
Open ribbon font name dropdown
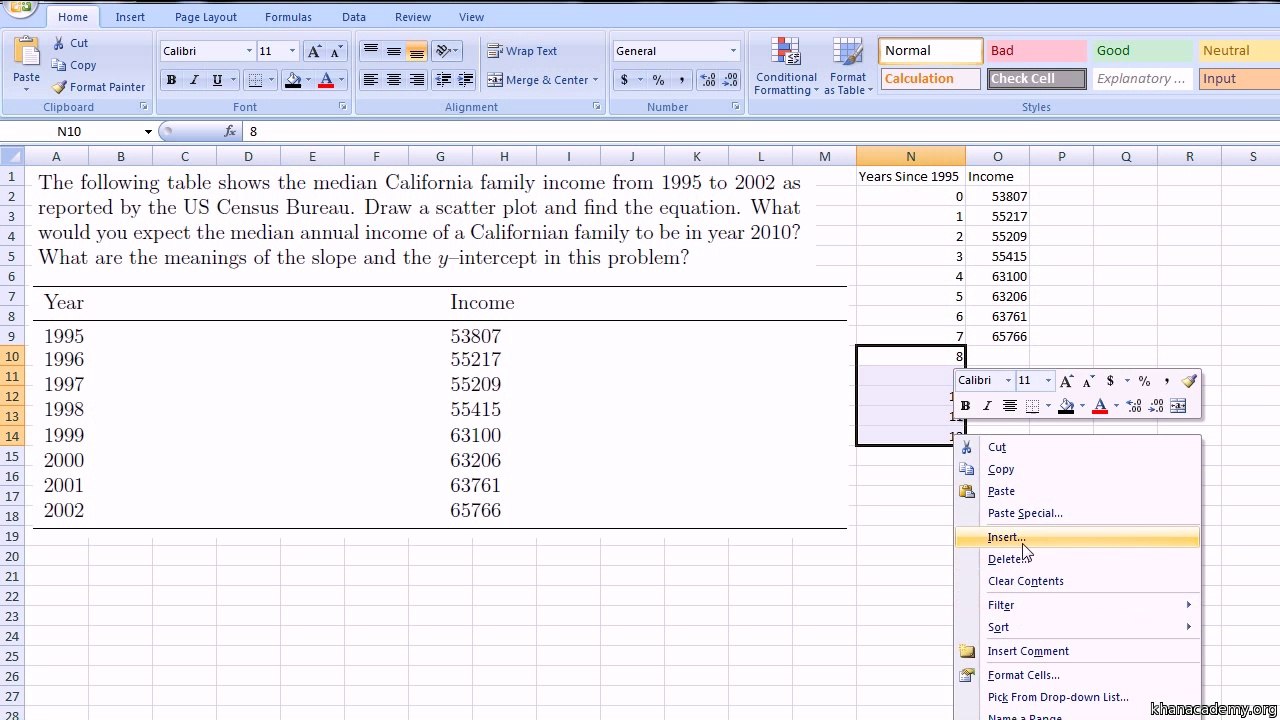tap(249, 51)
